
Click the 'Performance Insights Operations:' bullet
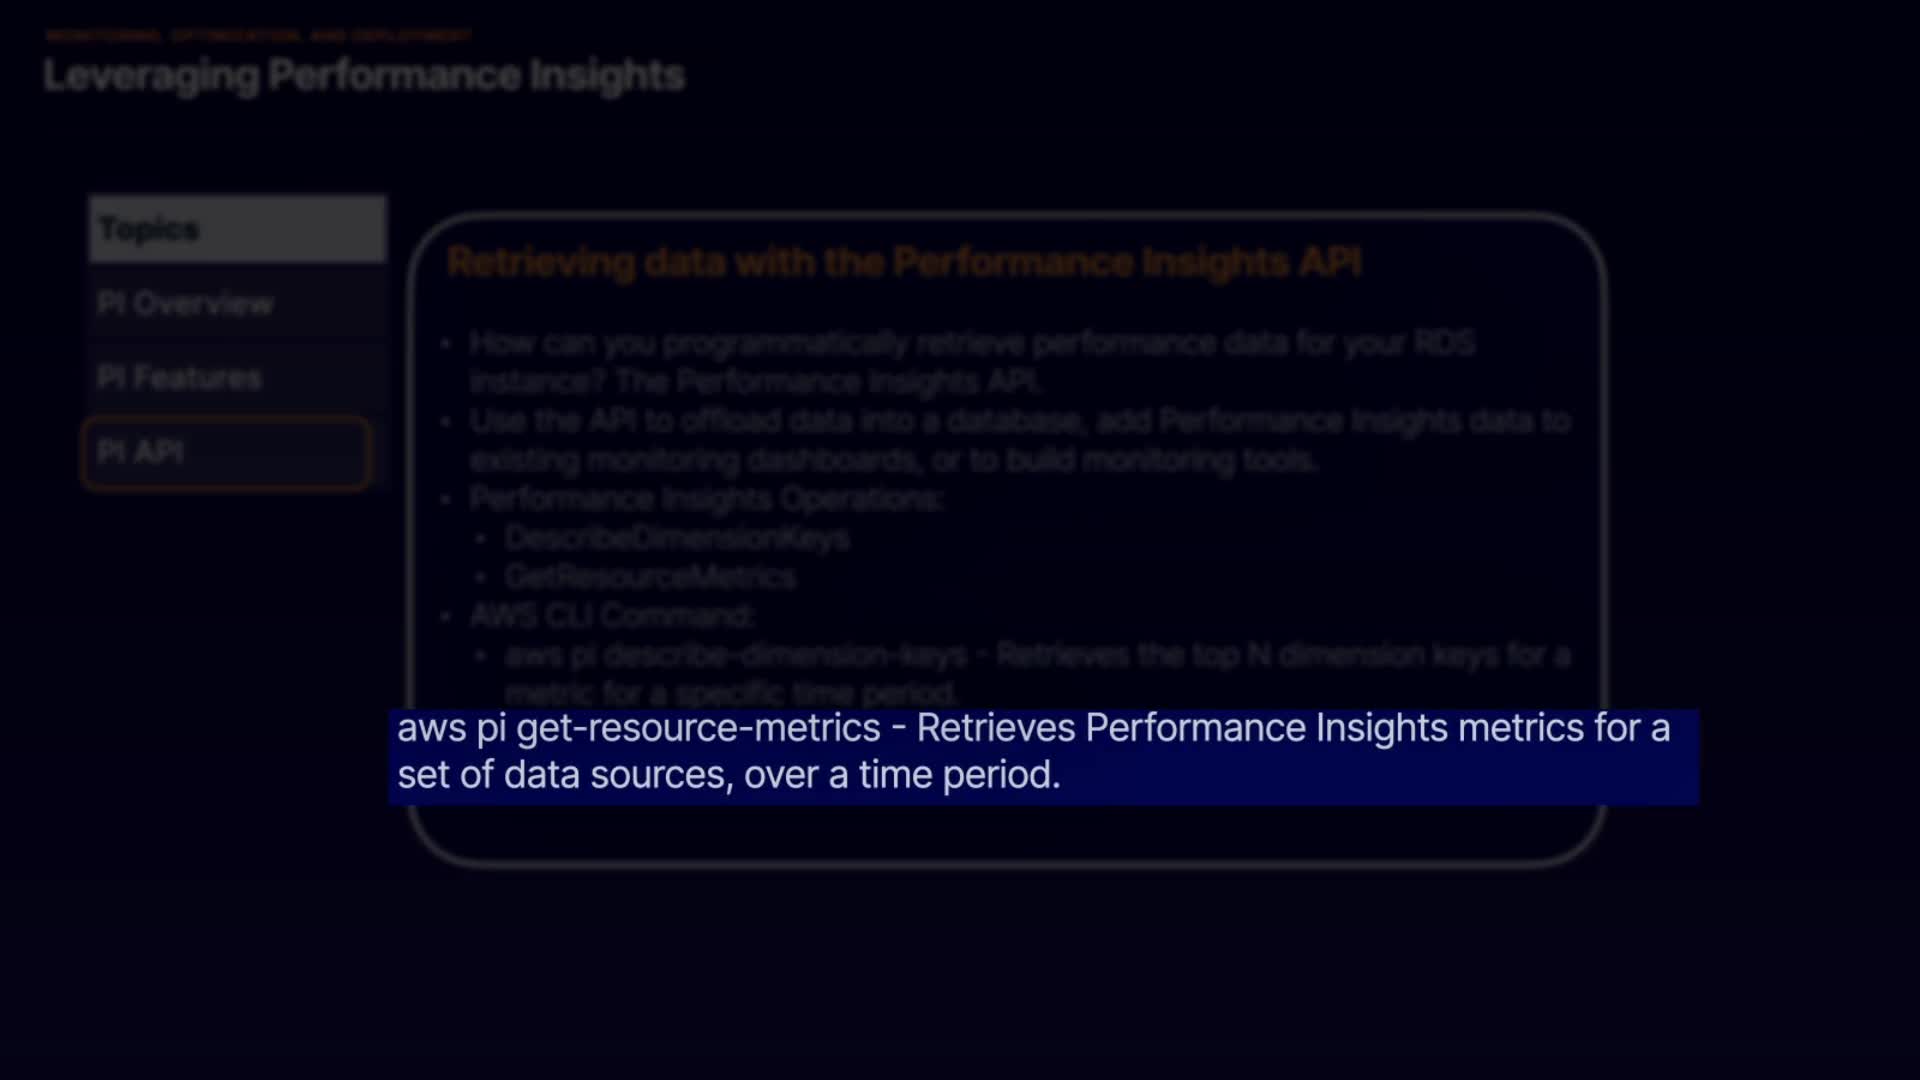click(x=706, y=499)
